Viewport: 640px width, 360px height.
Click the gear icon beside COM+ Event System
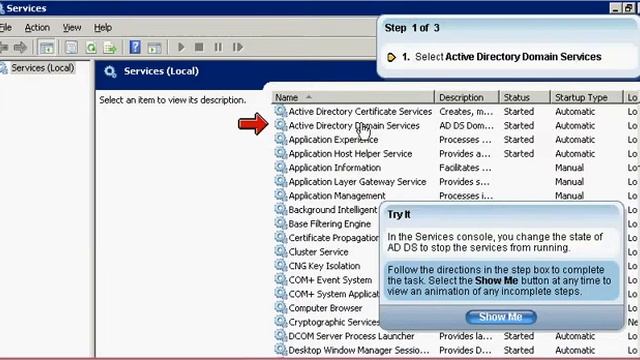tap(280, 280)
